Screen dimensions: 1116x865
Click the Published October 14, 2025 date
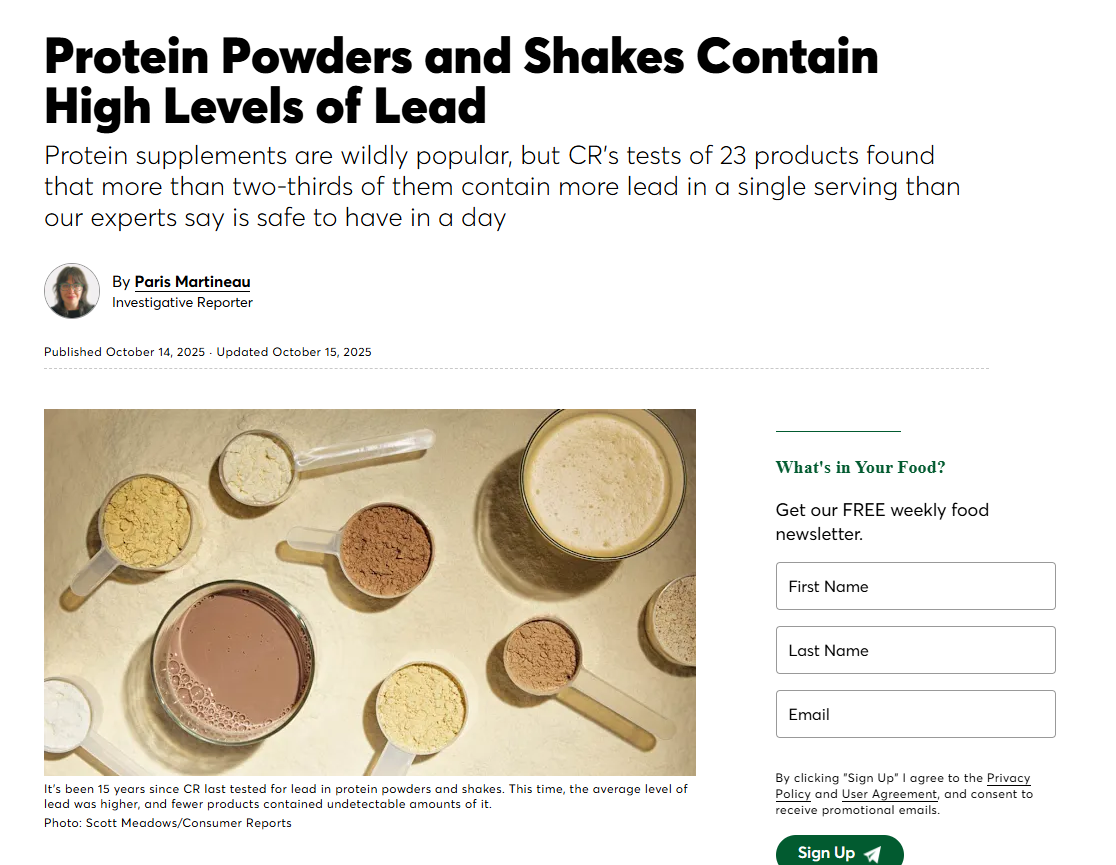click(125, 352)
